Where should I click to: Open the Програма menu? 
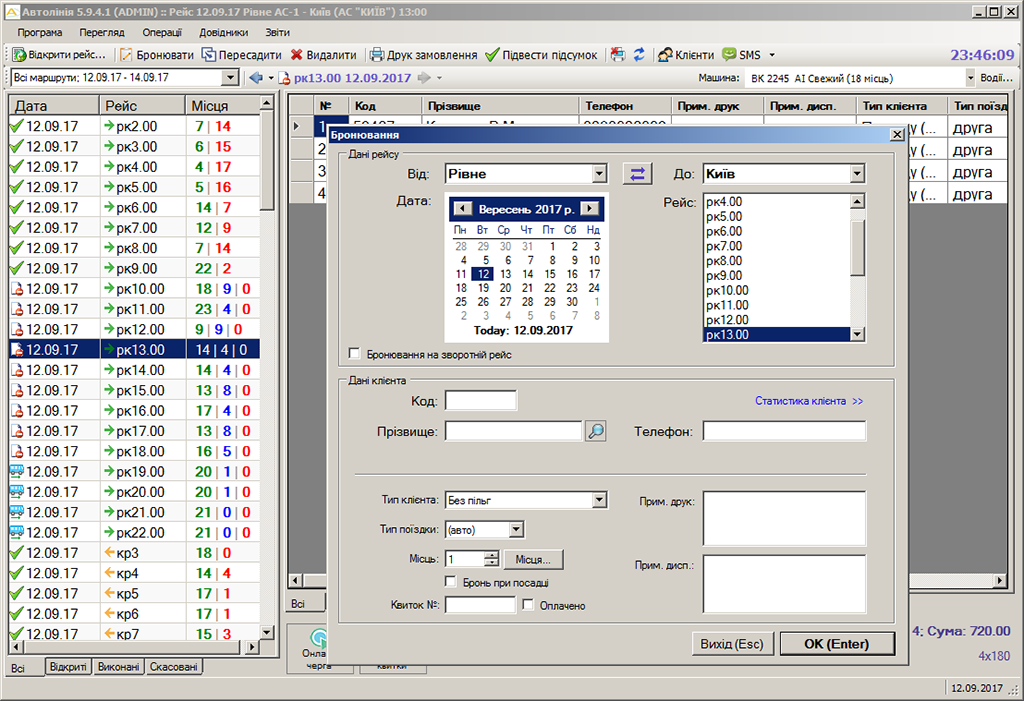coord(40,32)
